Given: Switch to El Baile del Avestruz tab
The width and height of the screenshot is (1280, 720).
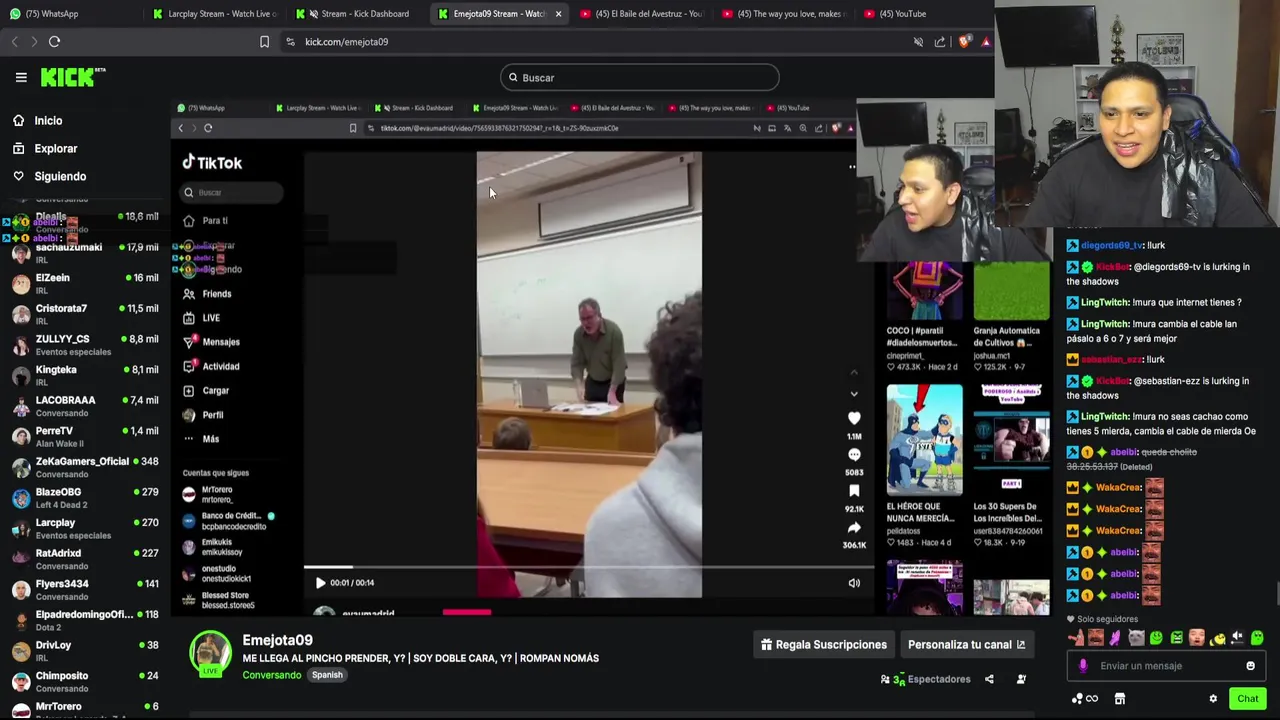Looking at the screenshot, I should (643, 14).
